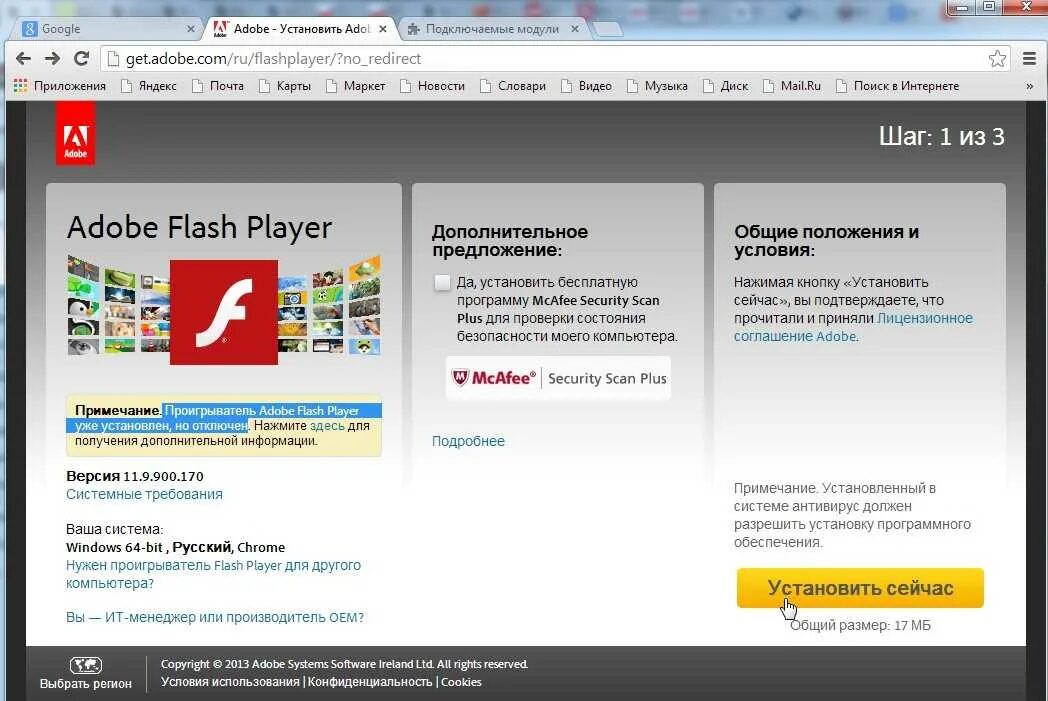Open the Cookies footer link
This screenshot has height=701, width=1048.
[x=461, y=682]
